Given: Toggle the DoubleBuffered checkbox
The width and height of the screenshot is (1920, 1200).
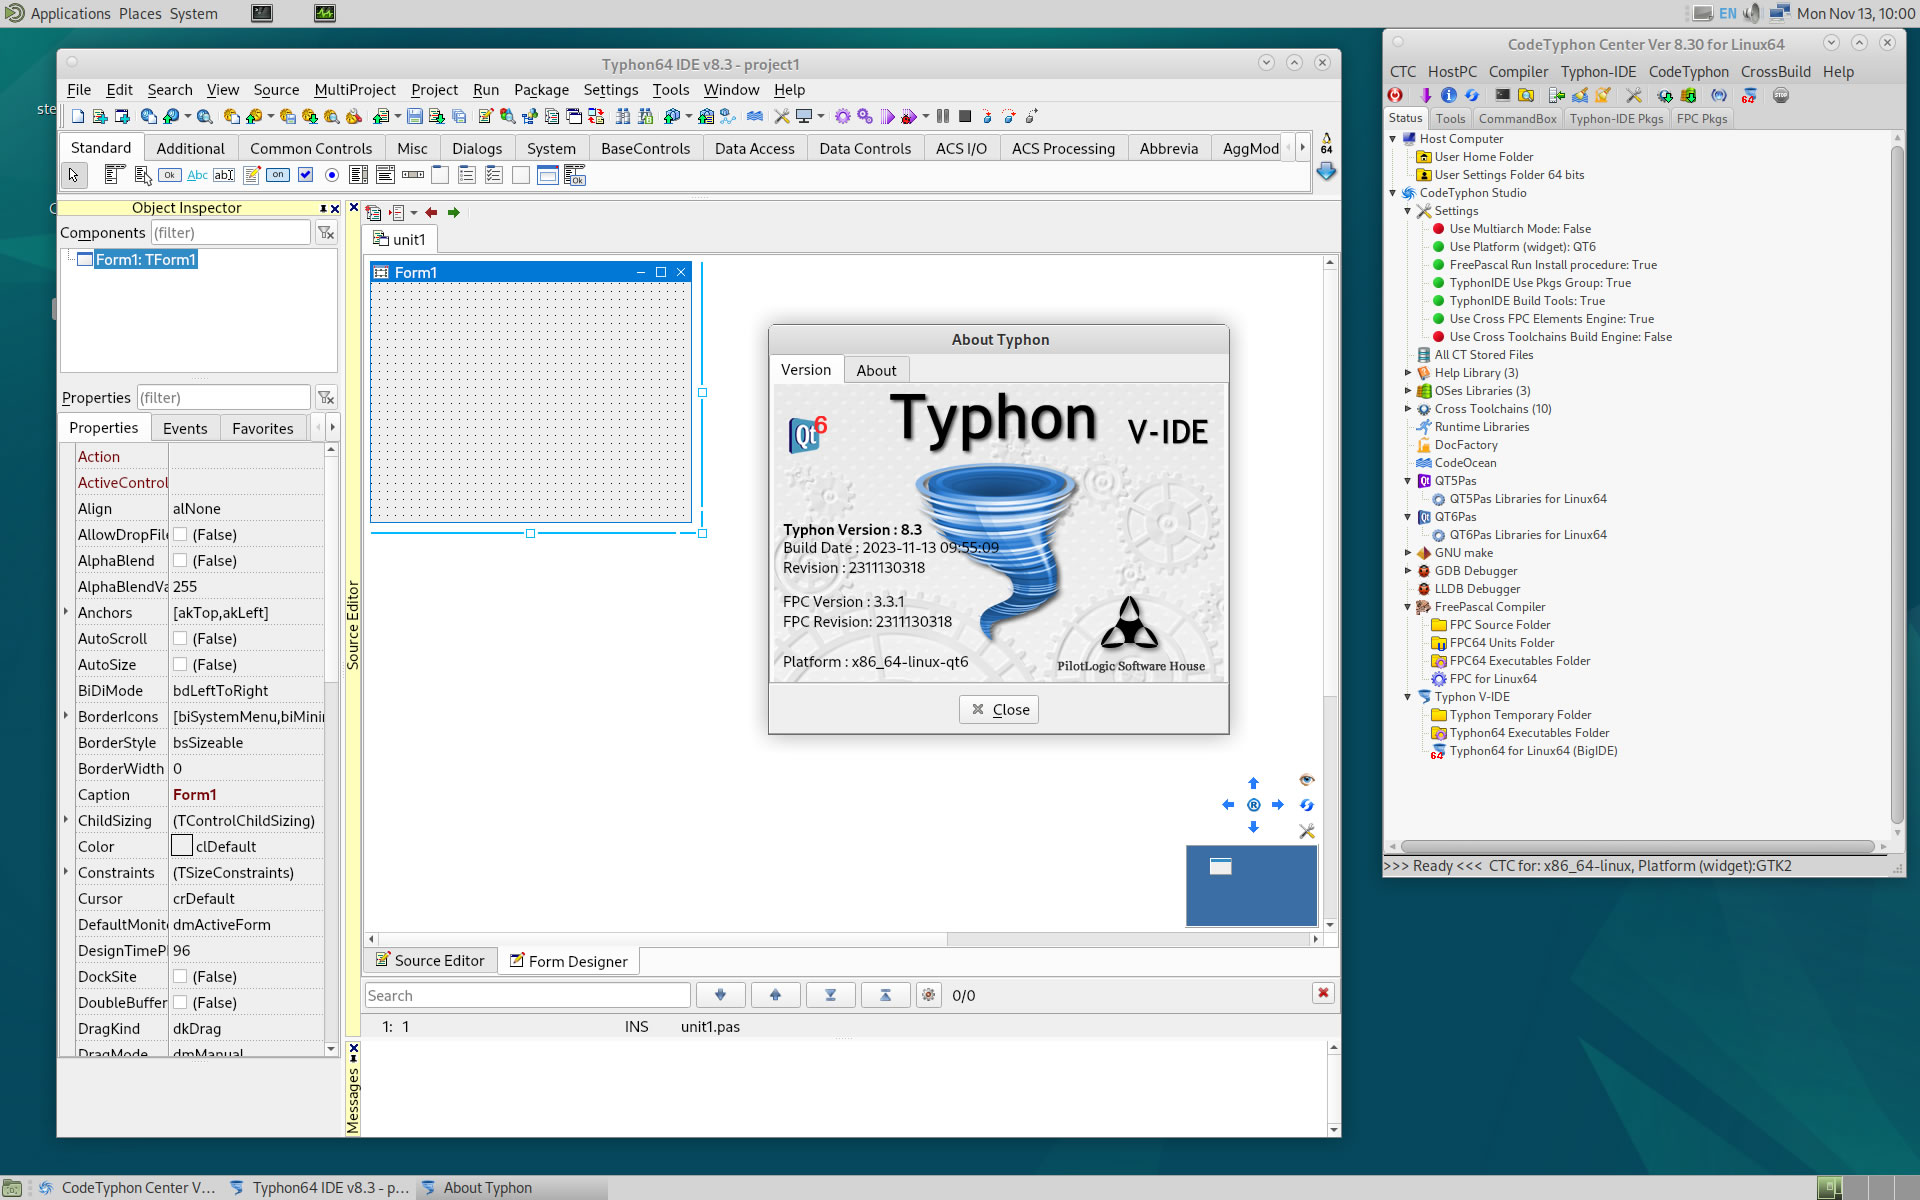Looking at the screenshot, I should pos(180,1003).
